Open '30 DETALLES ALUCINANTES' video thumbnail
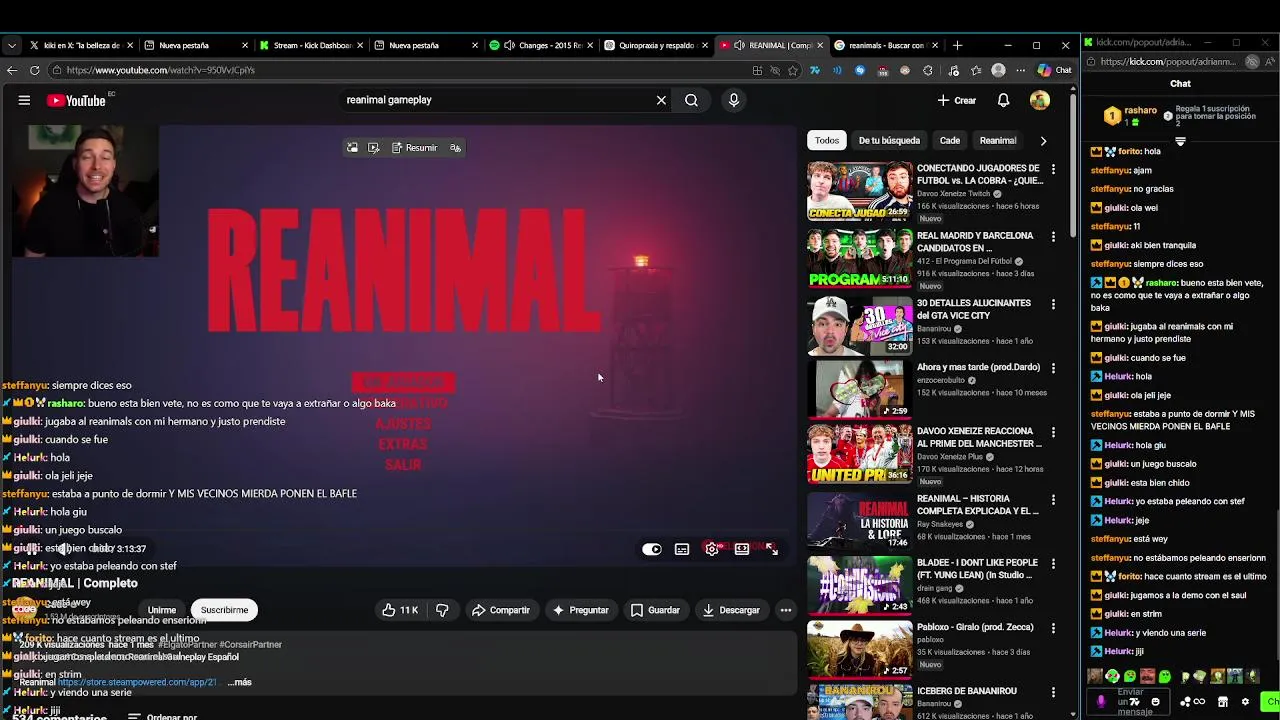 coord(859,325)
